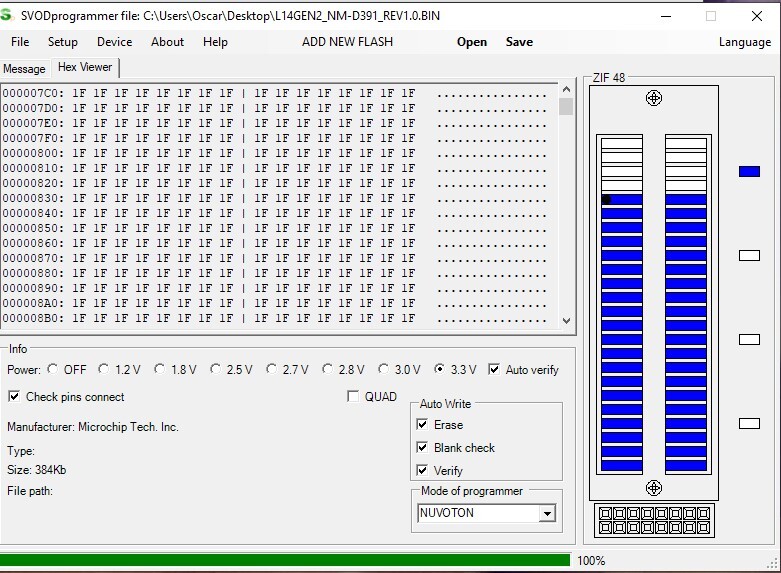Click the black pin-1 dot marker on socket
The height and width of the screenshot is (573, 781).
pyautogui.click(x=606, y=200)
